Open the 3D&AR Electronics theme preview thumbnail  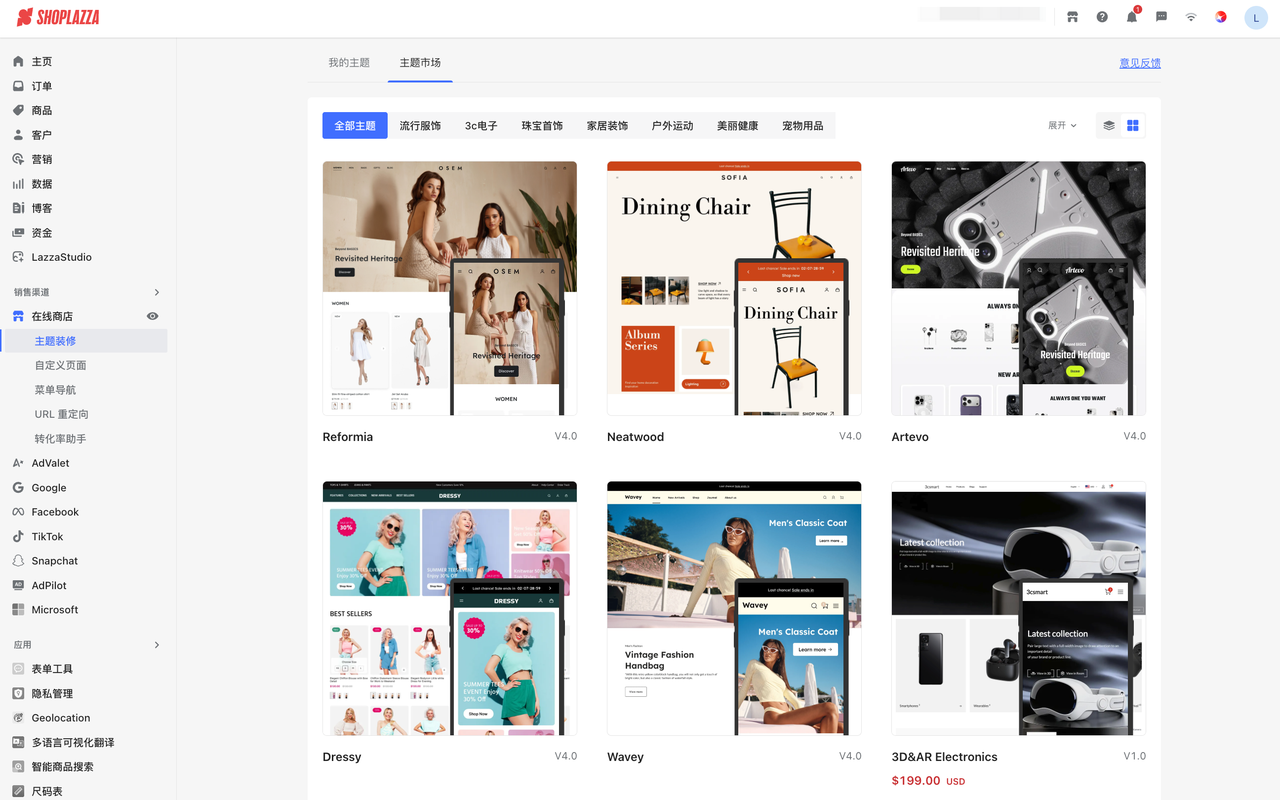point(1019,608)
